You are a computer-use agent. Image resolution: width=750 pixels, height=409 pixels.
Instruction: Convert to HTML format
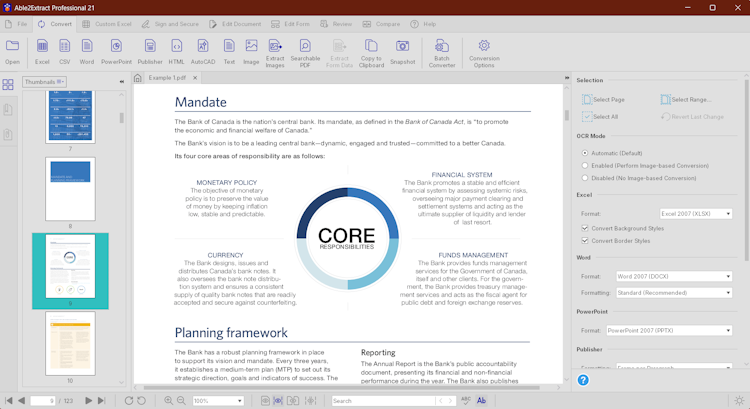176,46
